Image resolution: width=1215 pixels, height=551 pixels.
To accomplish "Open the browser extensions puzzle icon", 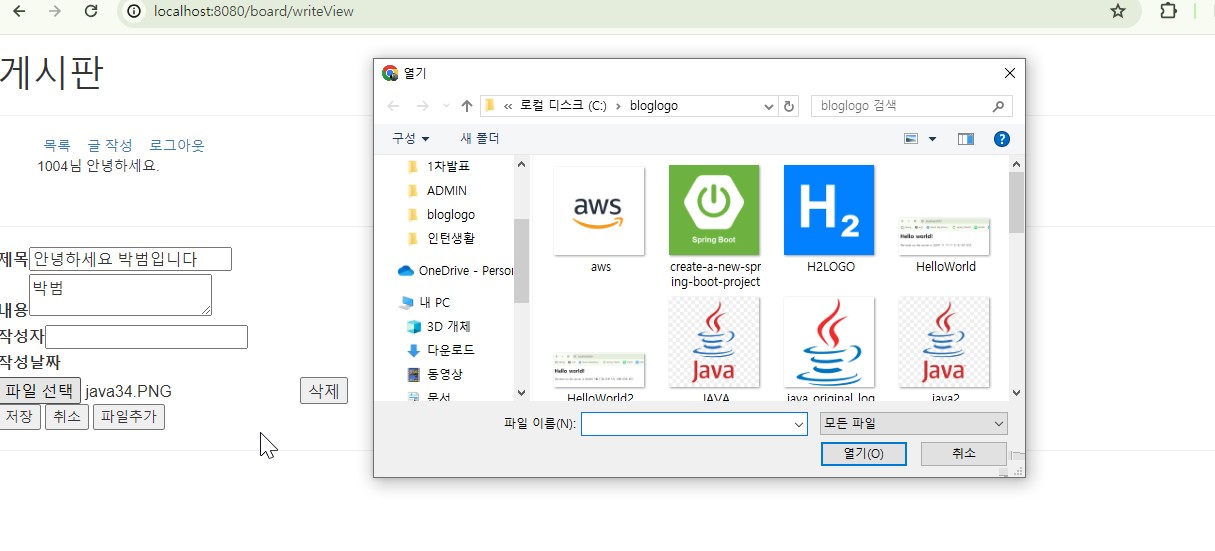I will [x=1168, y=11].
